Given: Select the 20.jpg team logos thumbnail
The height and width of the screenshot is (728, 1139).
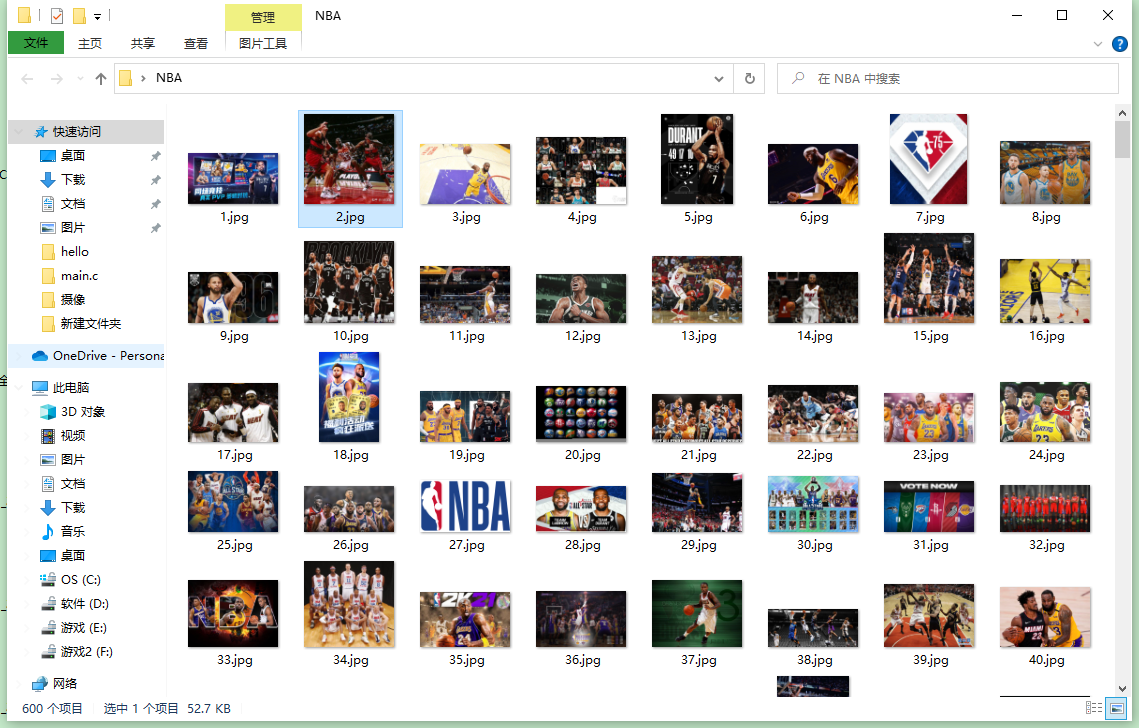Looking at the screenshot, I should pyautogui.click(x=581, y=413).
